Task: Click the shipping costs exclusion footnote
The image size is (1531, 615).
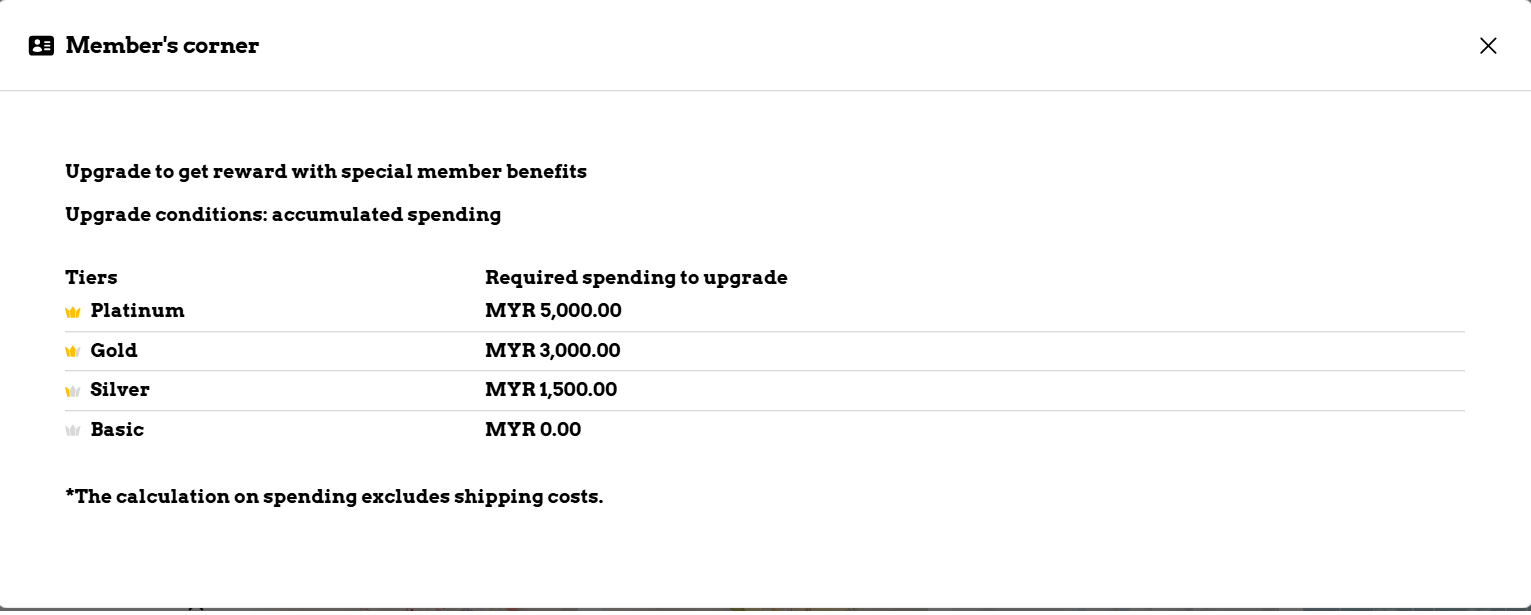Action: [x=334, y=497]
